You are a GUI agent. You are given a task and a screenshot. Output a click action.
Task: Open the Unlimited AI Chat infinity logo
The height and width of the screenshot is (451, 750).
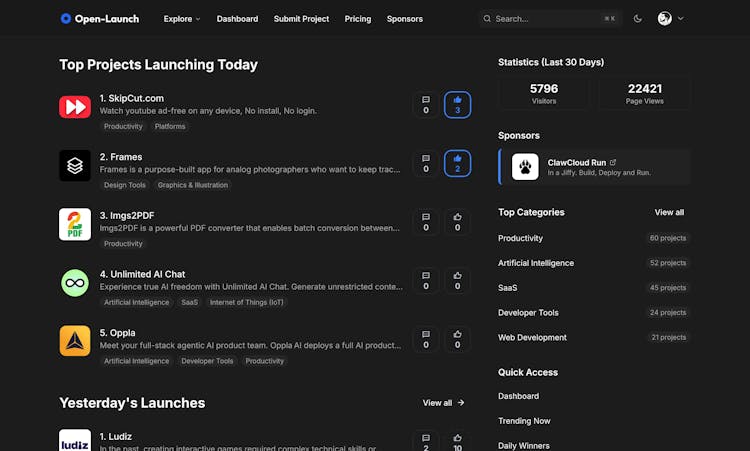point(75,283)
